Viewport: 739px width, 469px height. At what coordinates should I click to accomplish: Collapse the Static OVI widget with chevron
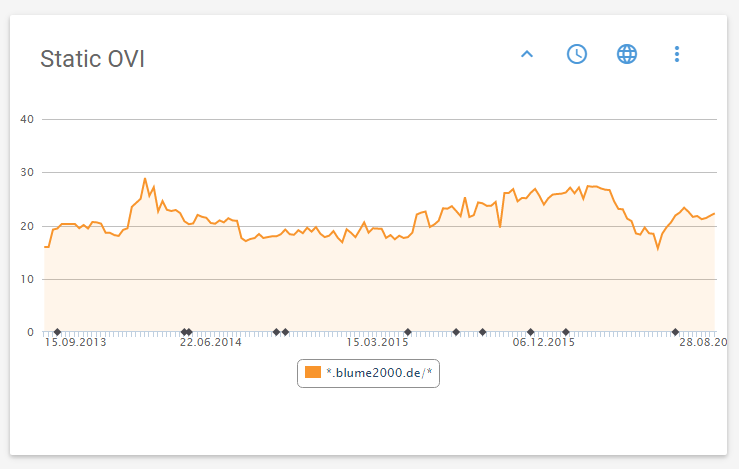coord(527,54)
